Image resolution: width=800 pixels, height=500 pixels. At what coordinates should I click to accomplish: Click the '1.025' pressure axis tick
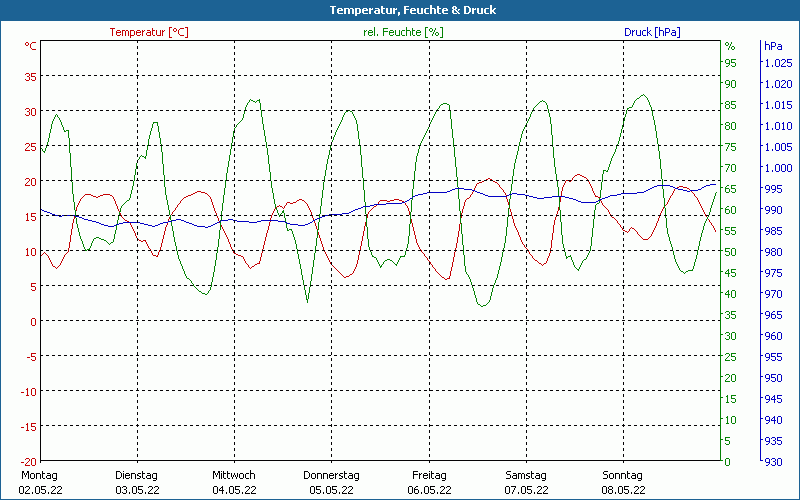[x=778, y=63]
